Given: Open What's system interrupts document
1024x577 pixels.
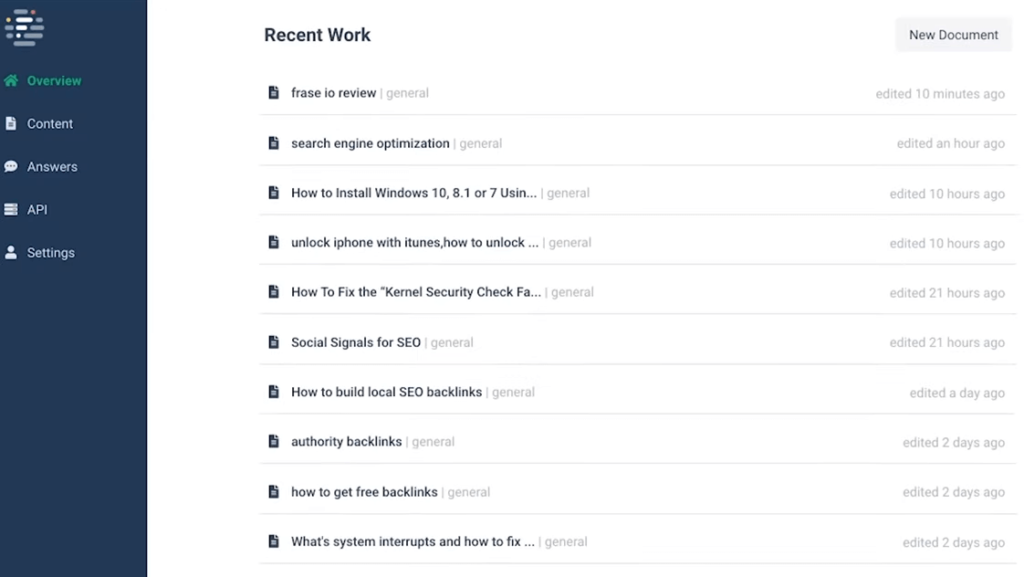Looking at the screenshot, I should click(413, 541).
